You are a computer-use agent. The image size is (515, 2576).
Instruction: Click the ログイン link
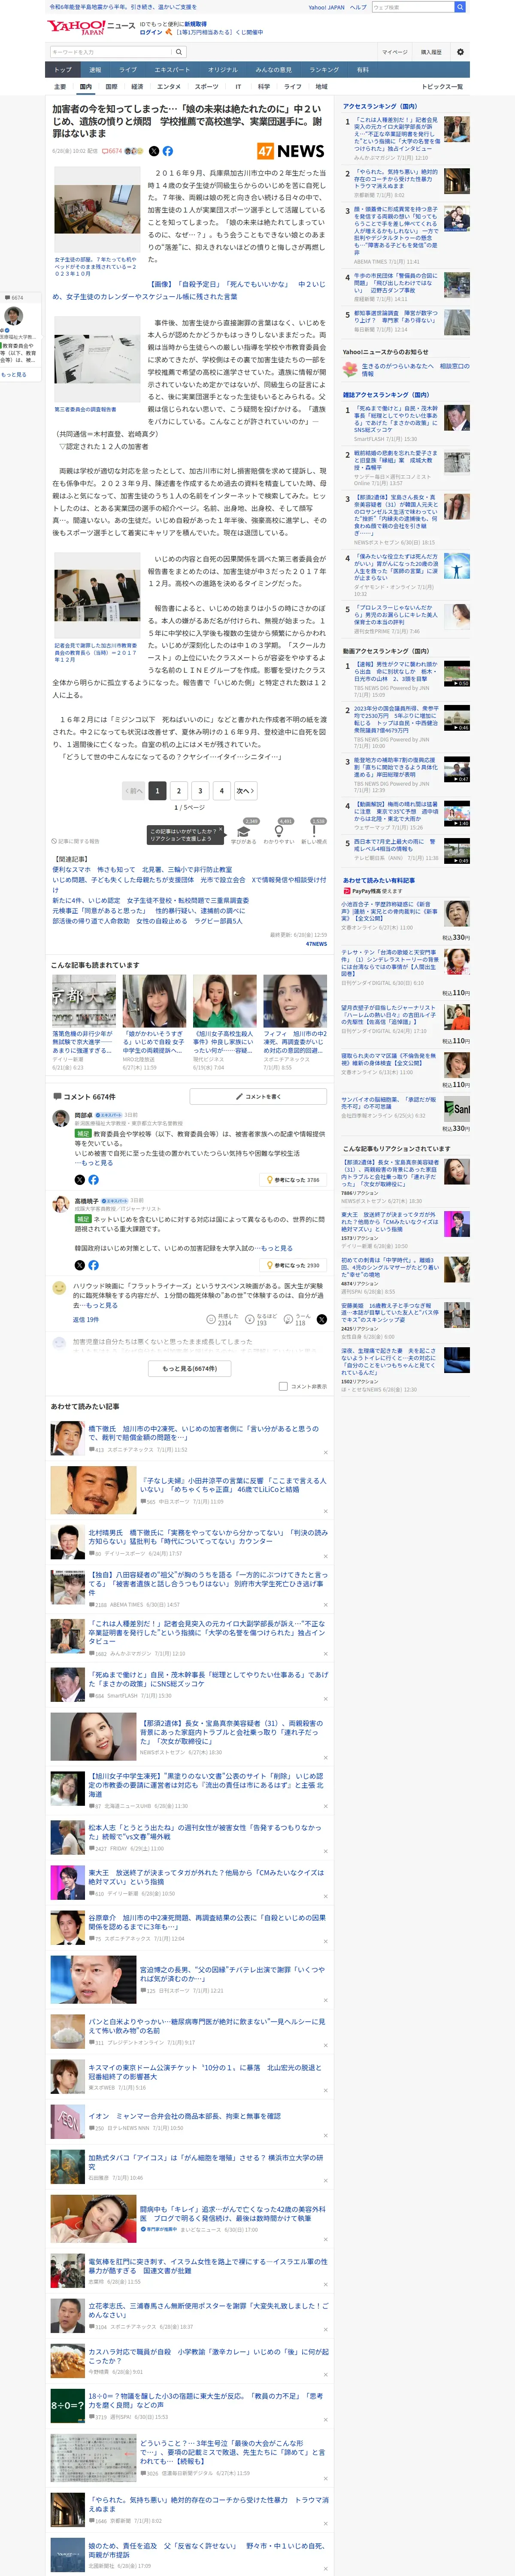point(152,32)
